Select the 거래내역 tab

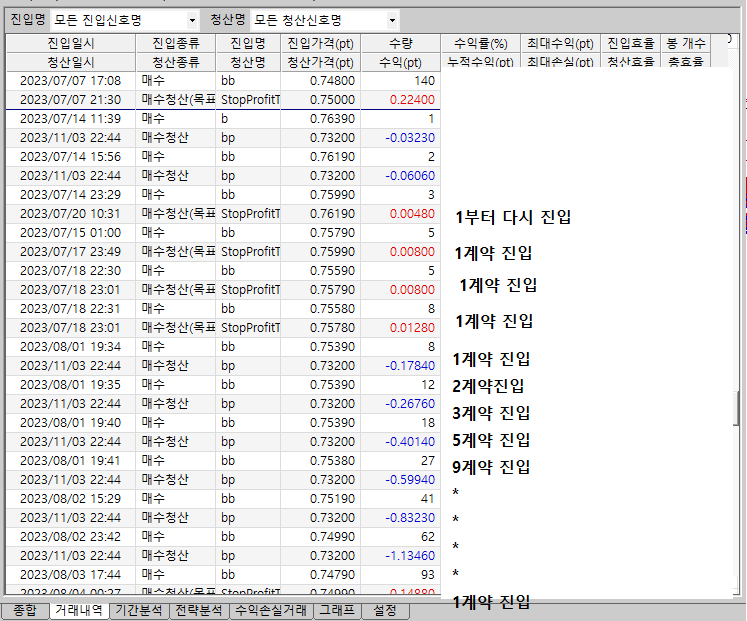tap(79, 609)
